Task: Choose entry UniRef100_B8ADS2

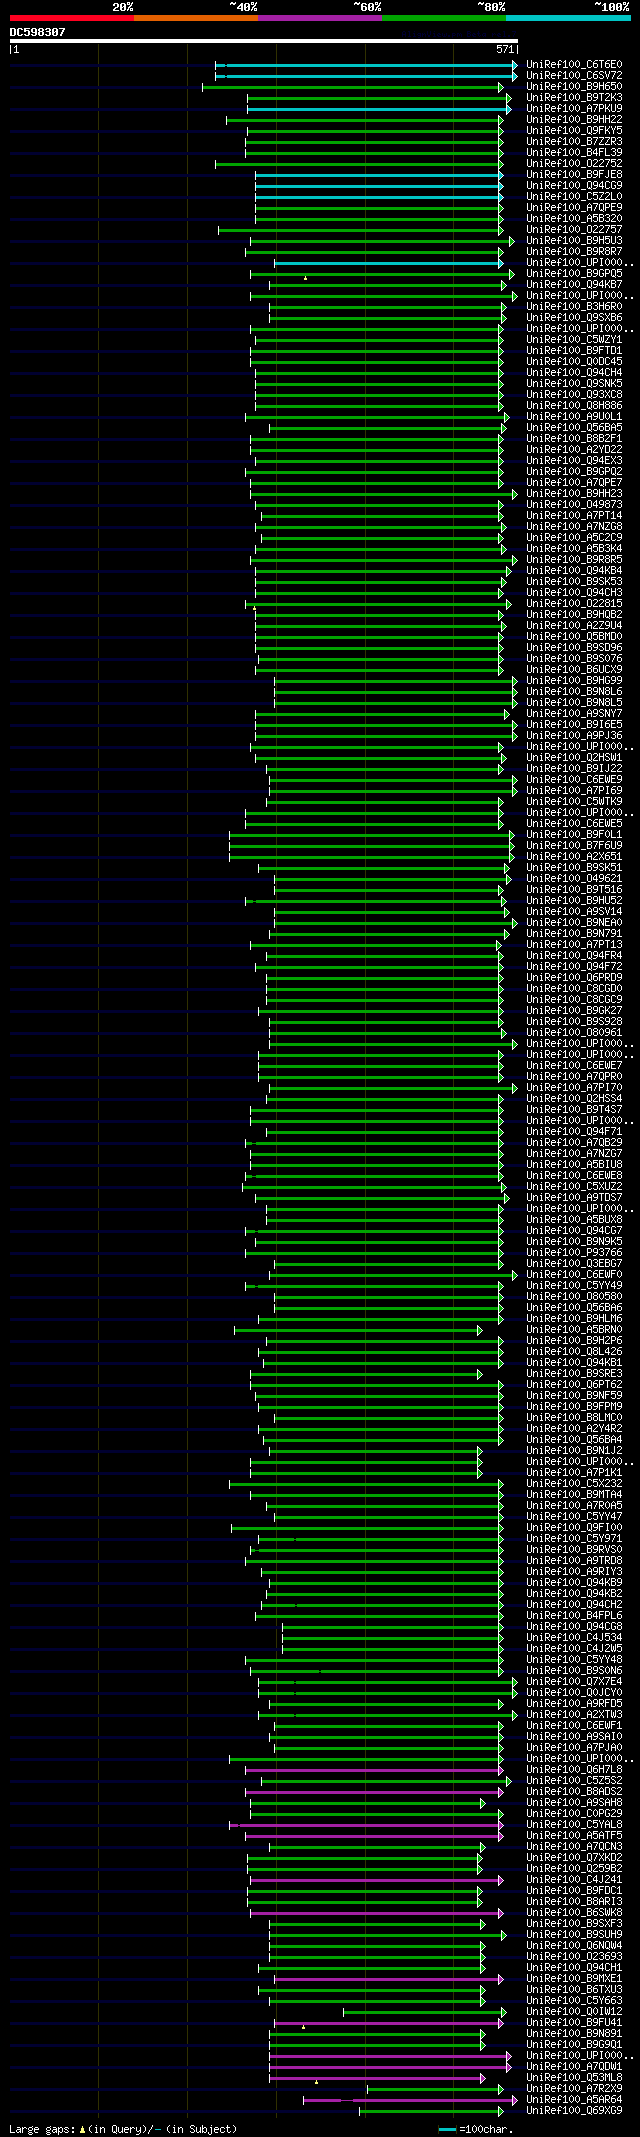Action: 574,1792
